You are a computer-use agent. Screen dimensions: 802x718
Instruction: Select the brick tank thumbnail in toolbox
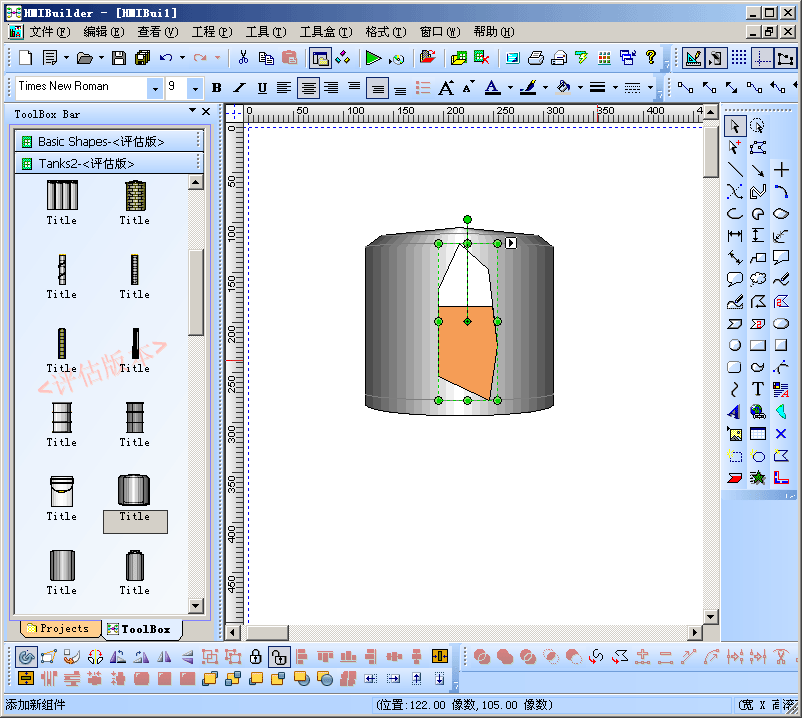point(135,196)
